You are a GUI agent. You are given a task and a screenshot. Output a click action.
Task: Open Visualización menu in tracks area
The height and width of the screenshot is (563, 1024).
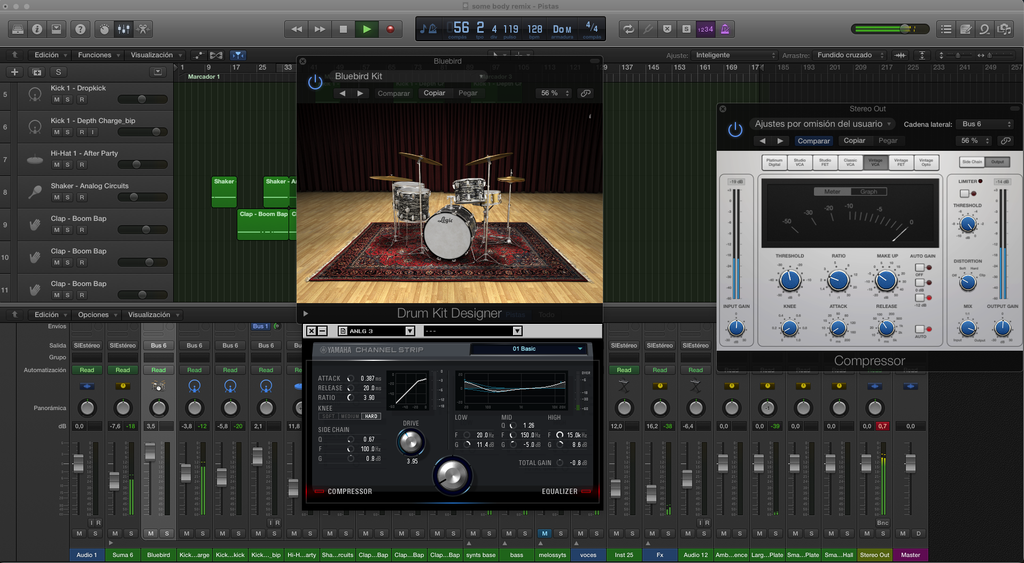tap(155, 55)
